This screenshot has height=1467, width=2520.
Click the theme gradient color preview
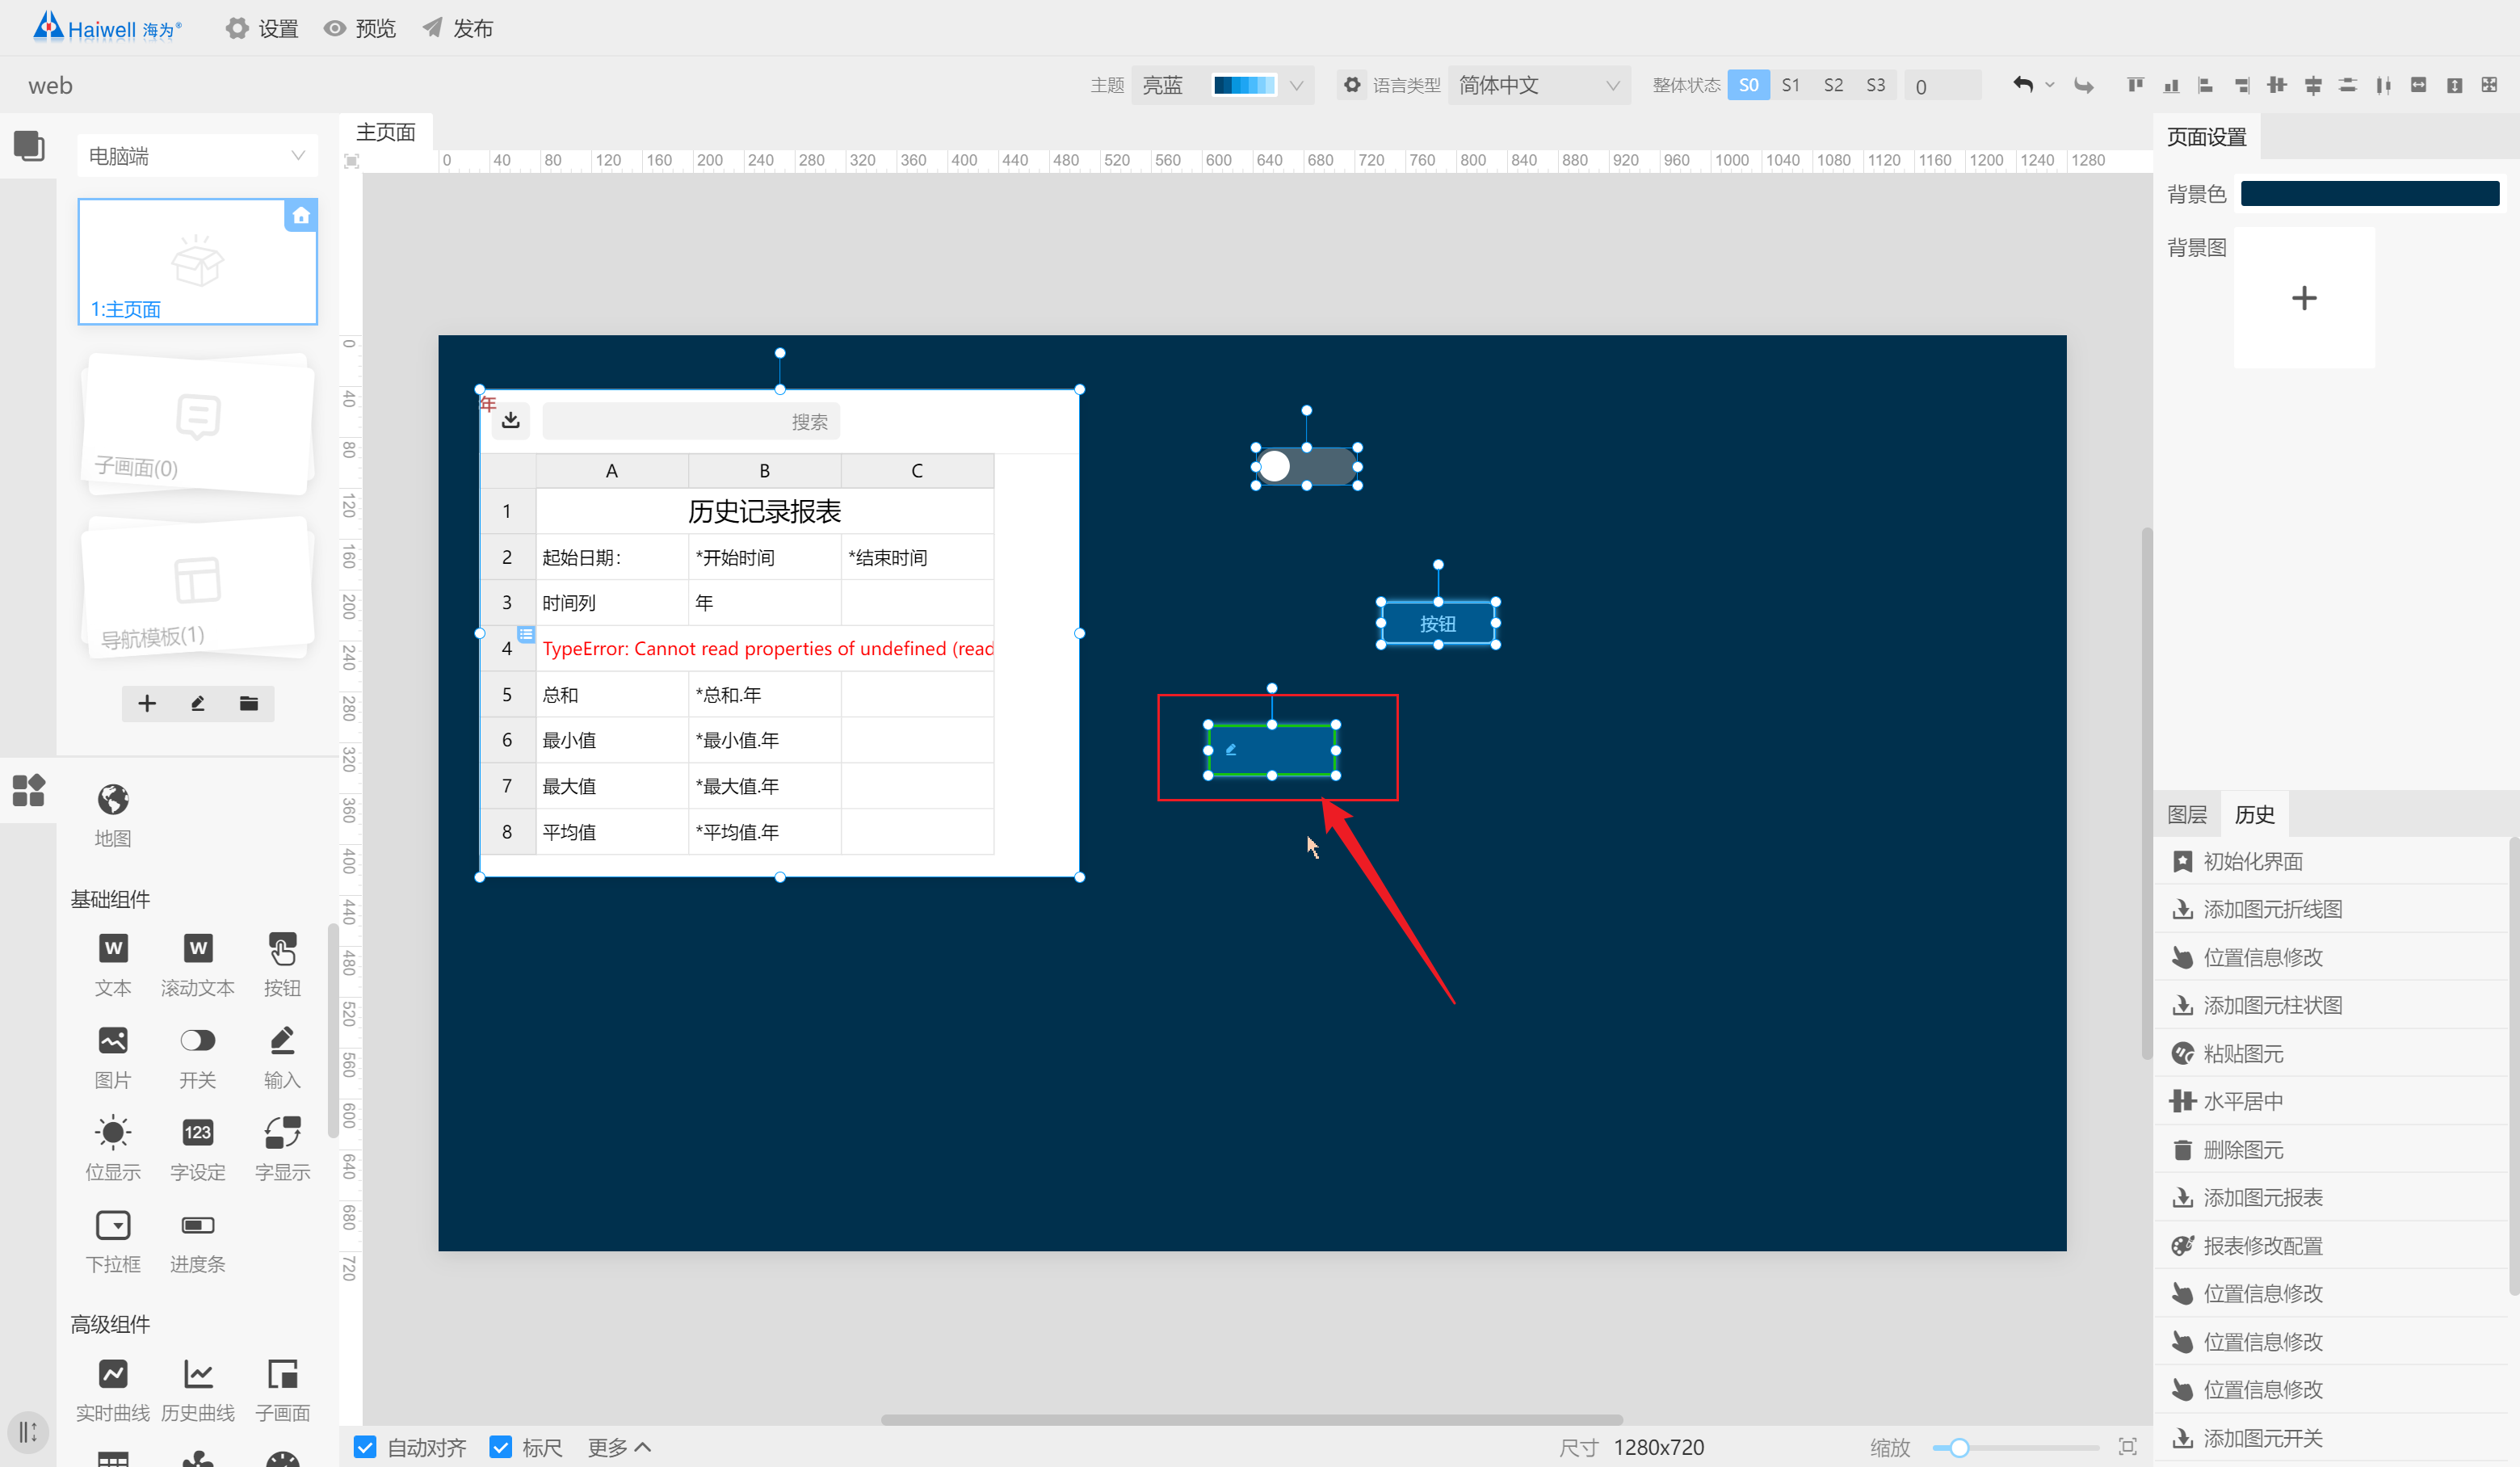[1244, 85]
